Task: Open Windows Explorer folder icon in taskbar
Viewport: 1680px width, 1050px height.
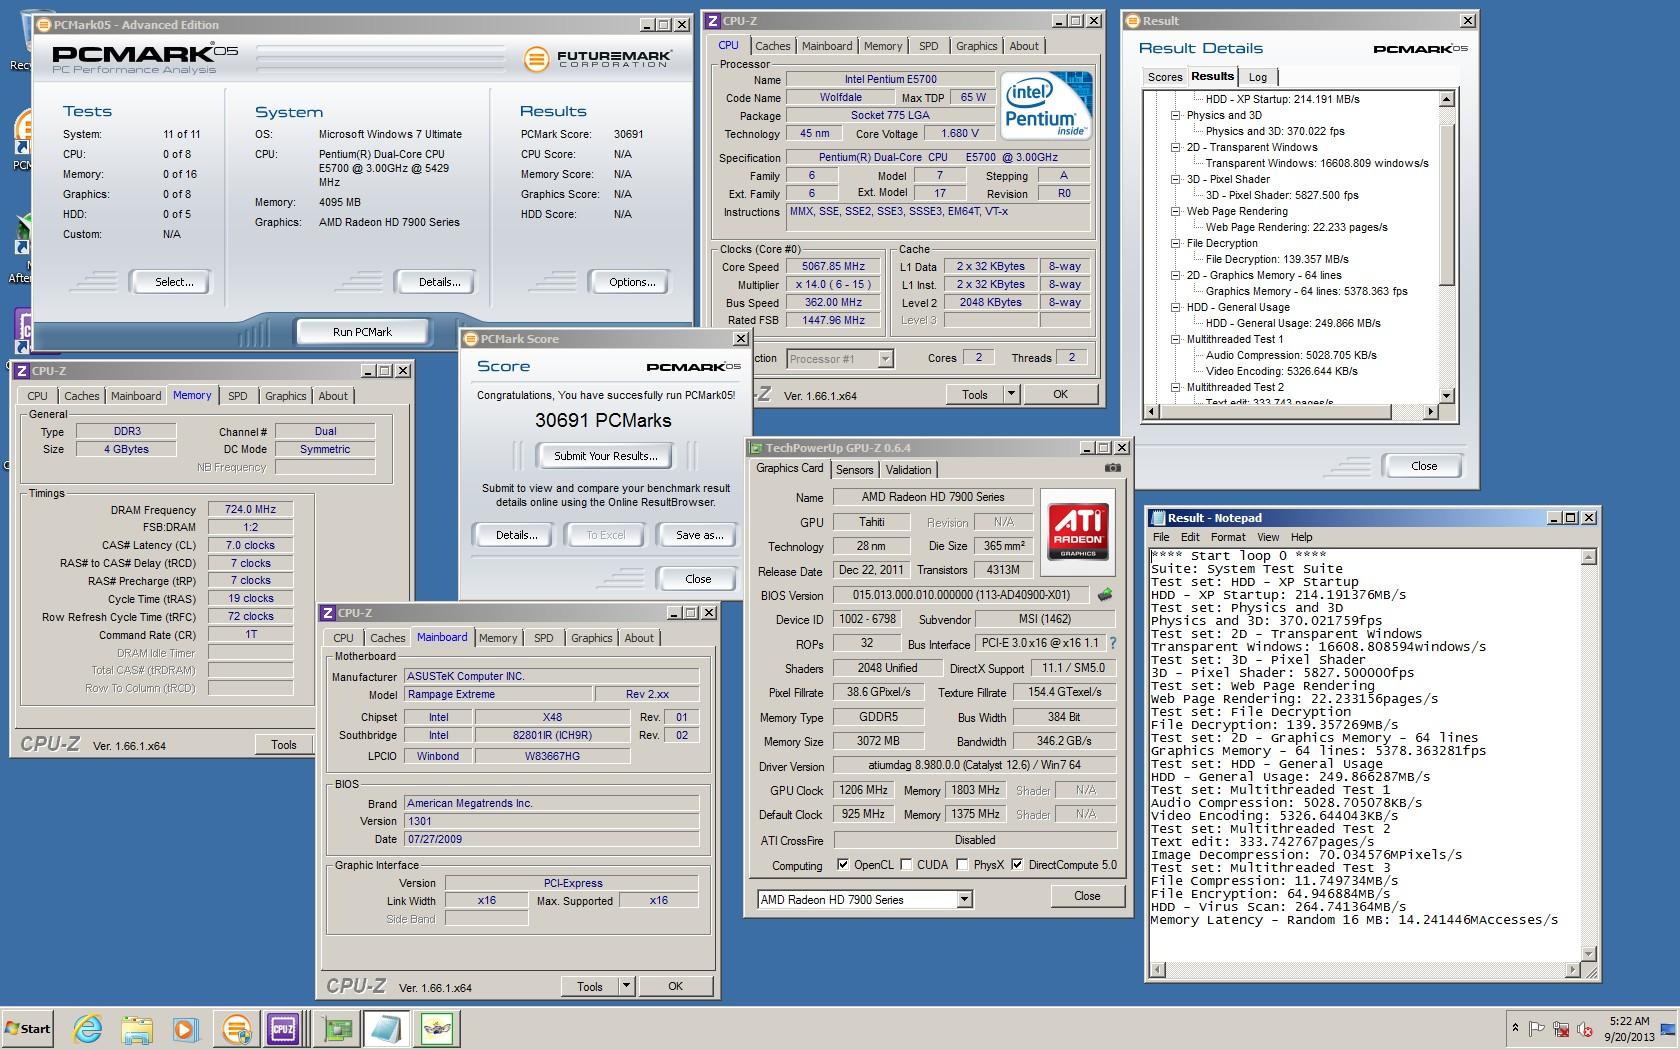Action: tap(137, 1028)
